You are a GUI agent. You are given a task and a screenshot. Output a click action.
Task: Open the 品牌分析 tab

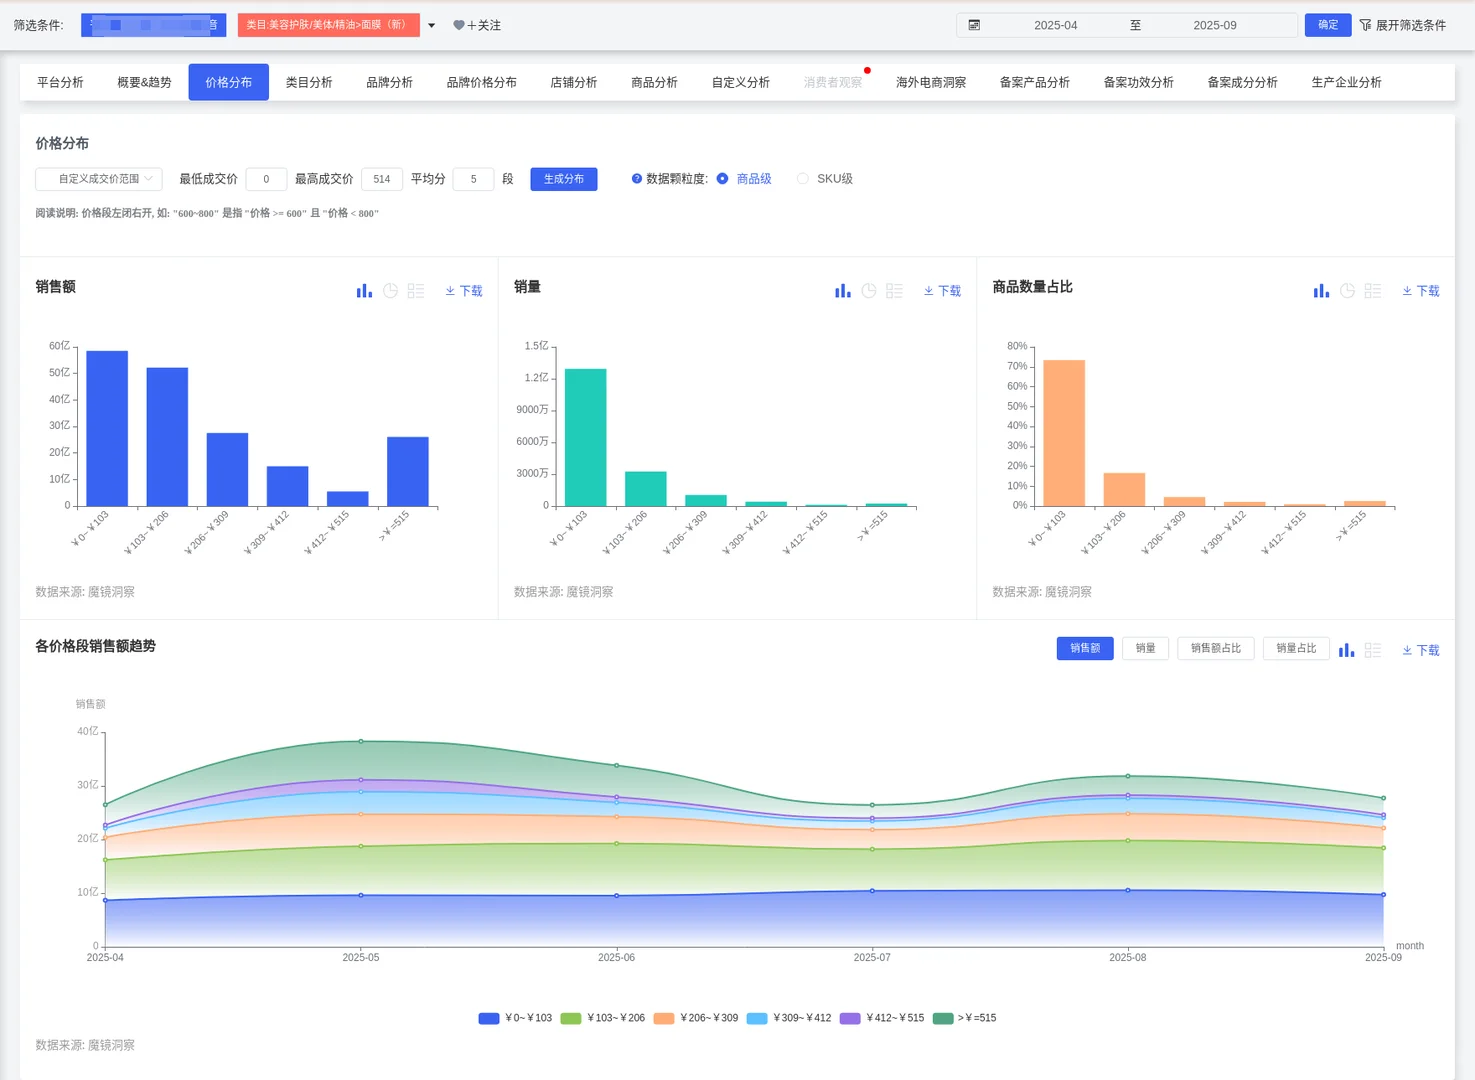[x=389, y=82]
